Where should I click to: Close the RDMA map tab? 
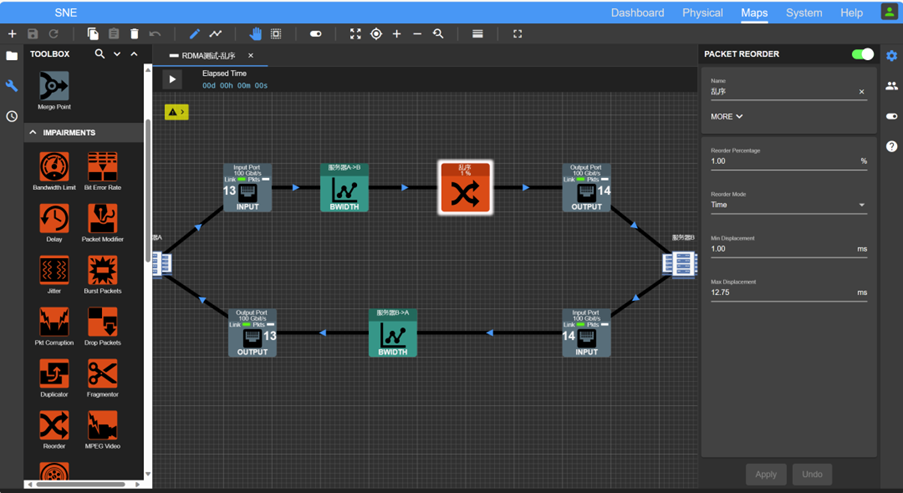(x=251, y=55)
